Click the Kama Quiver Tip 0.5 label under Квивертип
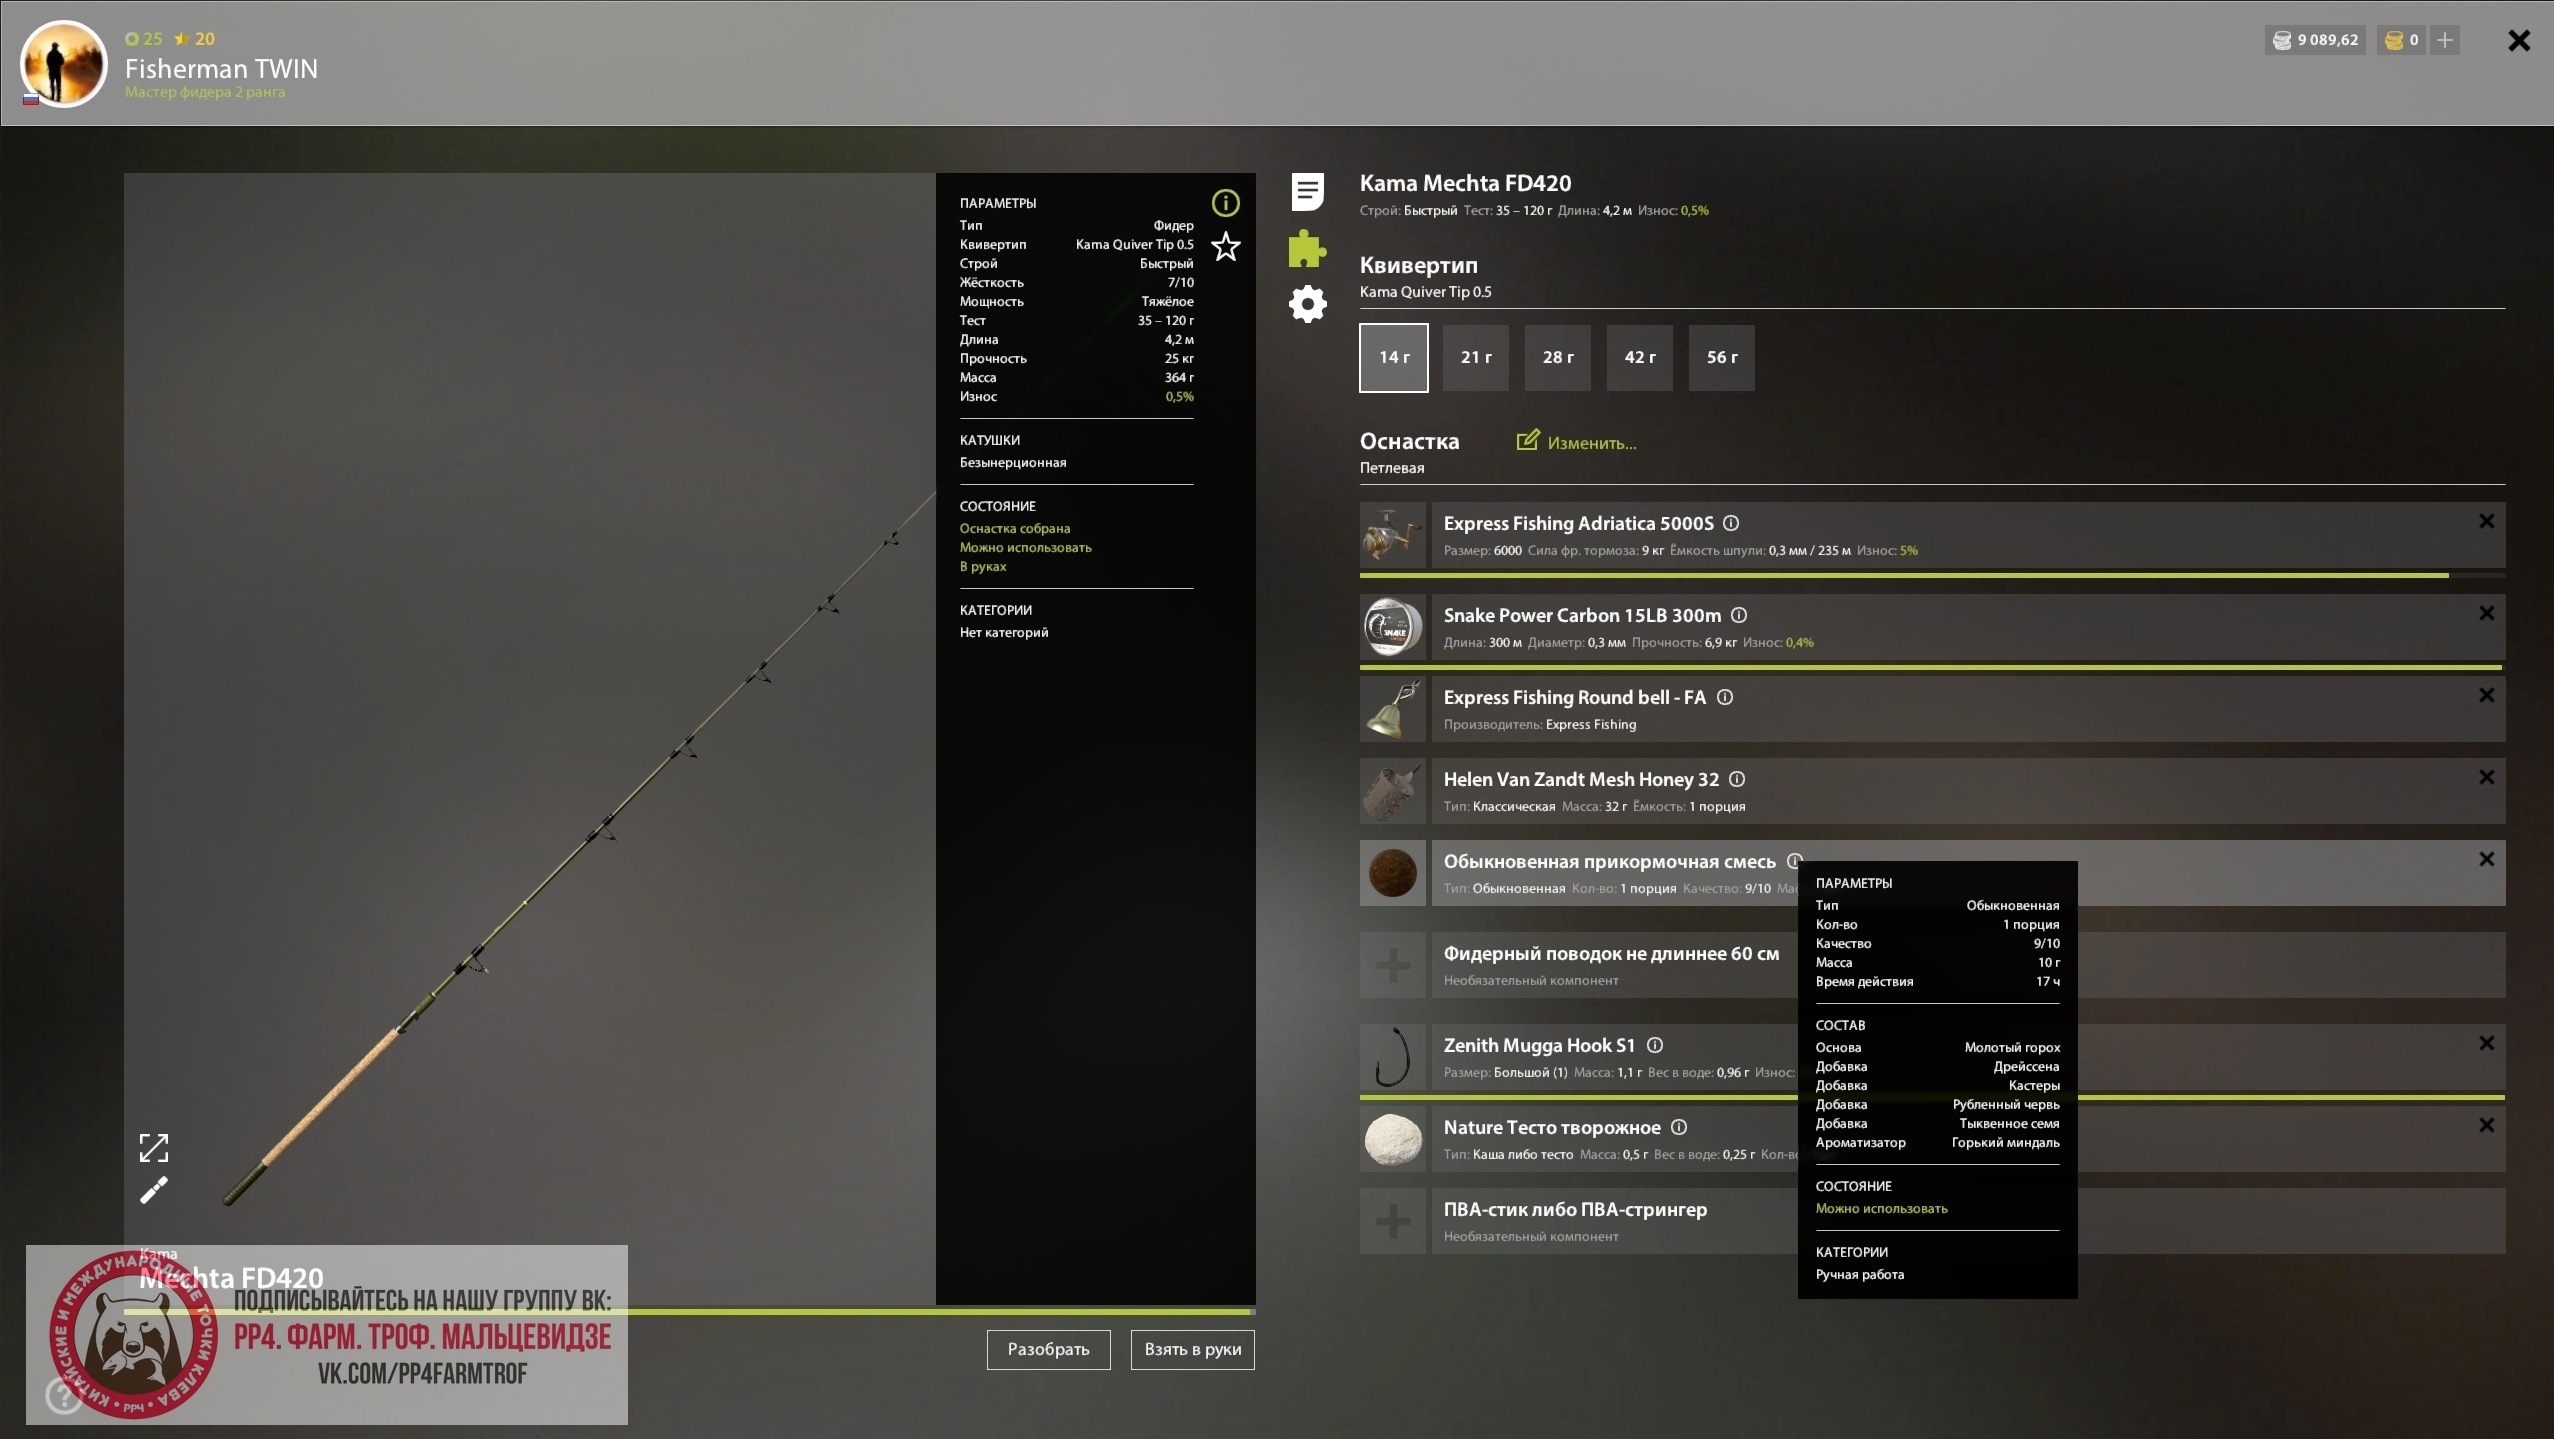This screenshot has width=2554, height=1439. click(1425, 292)
